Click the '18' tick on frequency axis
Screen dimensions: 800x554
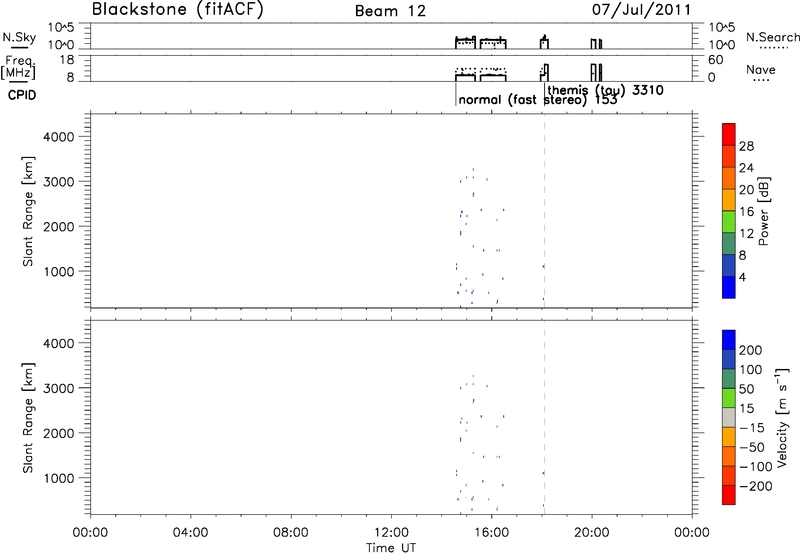tap(67, 60)
